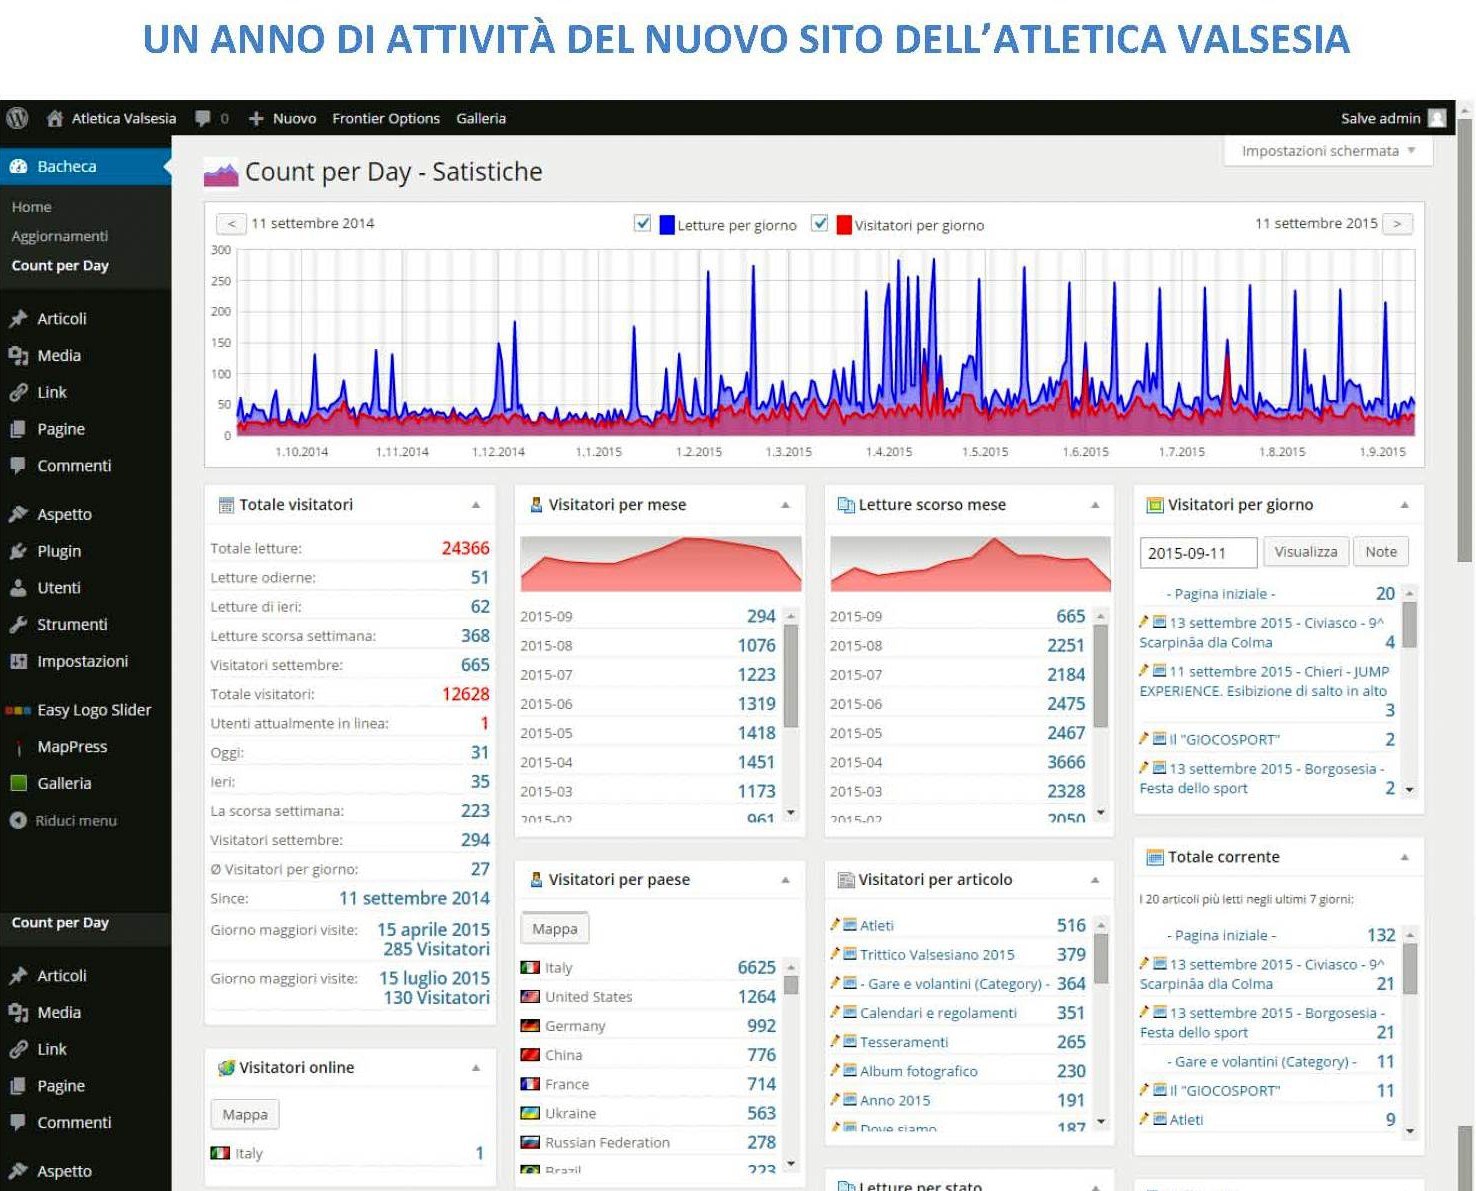Click the Easy Logo Slider sidebar icon
The width and height of the screenshot is (1476, 1191).
(18, 710)
